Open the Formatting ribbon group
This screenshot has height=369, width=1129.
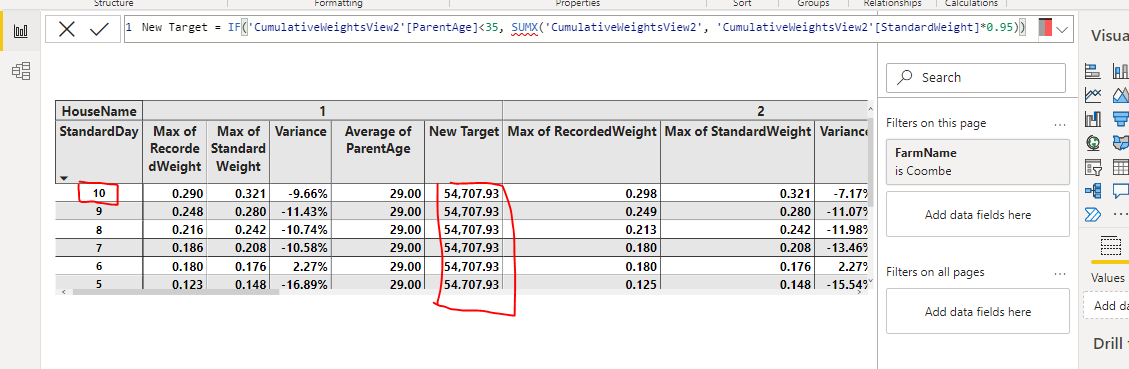[338, 4]
